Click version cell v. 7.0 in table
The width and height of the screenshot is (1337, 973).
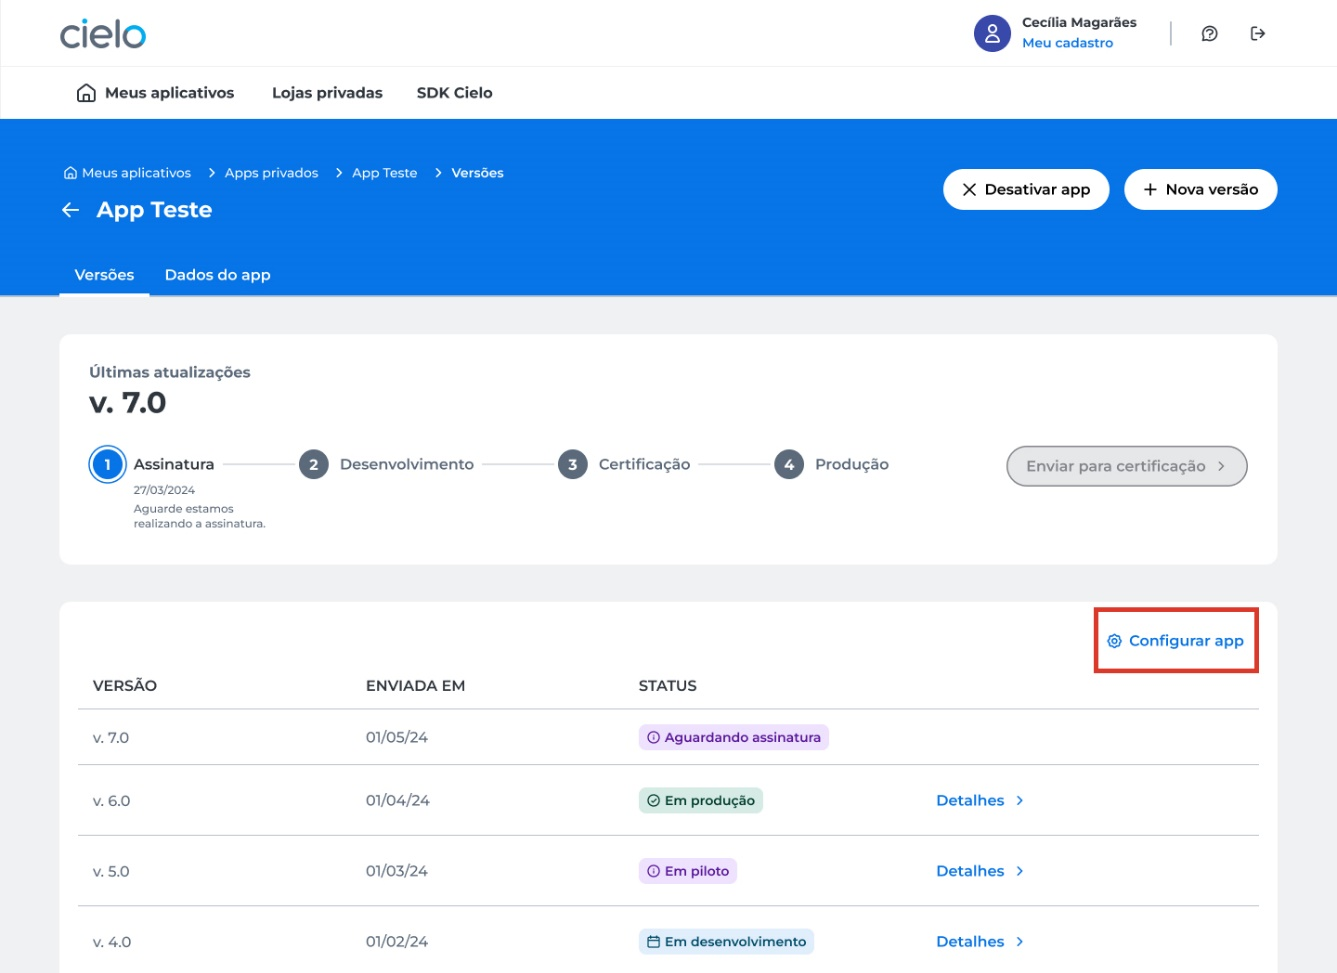pyautogui.click(x=111, y=738)
